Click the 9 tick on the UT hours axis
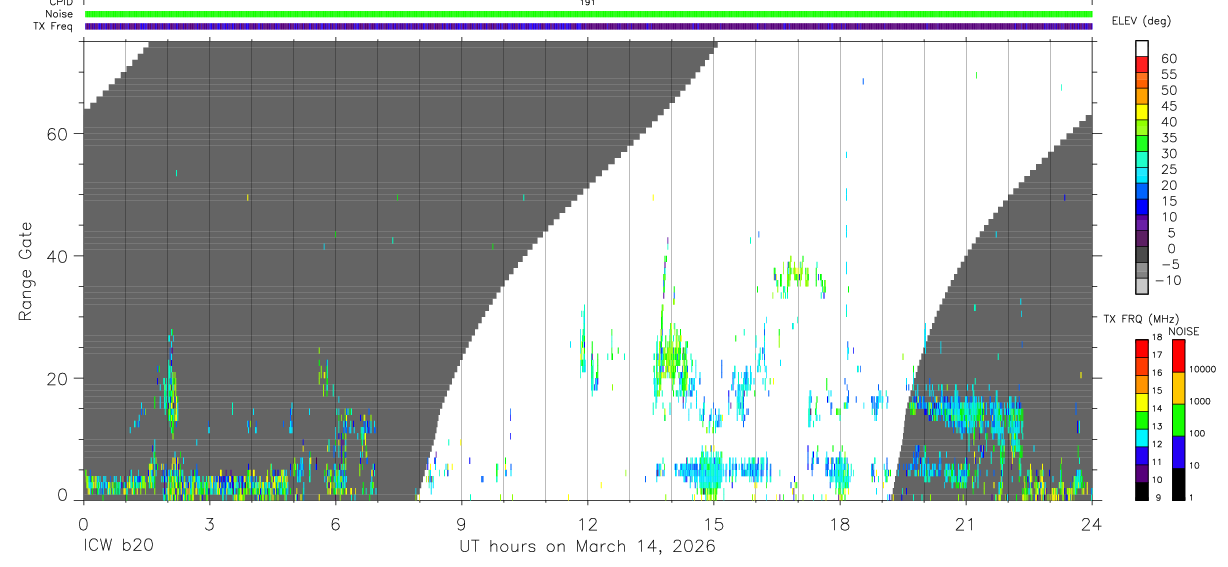The width and height of the screenshot is (1228, 567). click(x=461, y=523)
